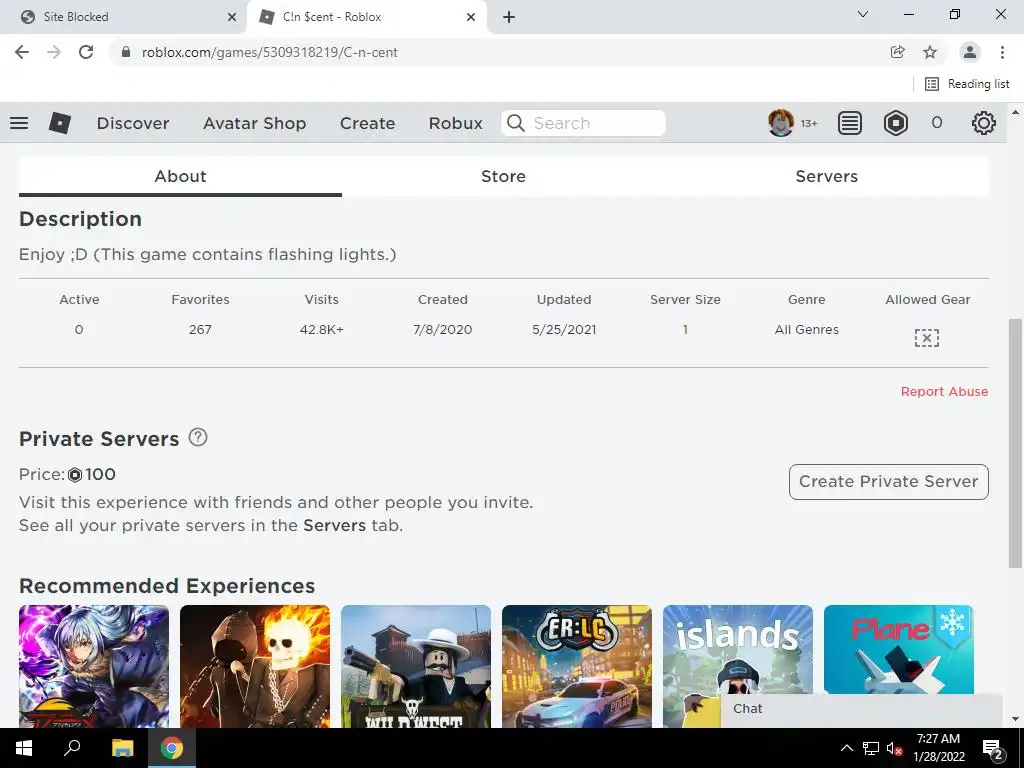Image resolution: width=1024 pixels, height=768 pixels.
Task: Go forward with the browser forward arrow
Action: (54, 52)
